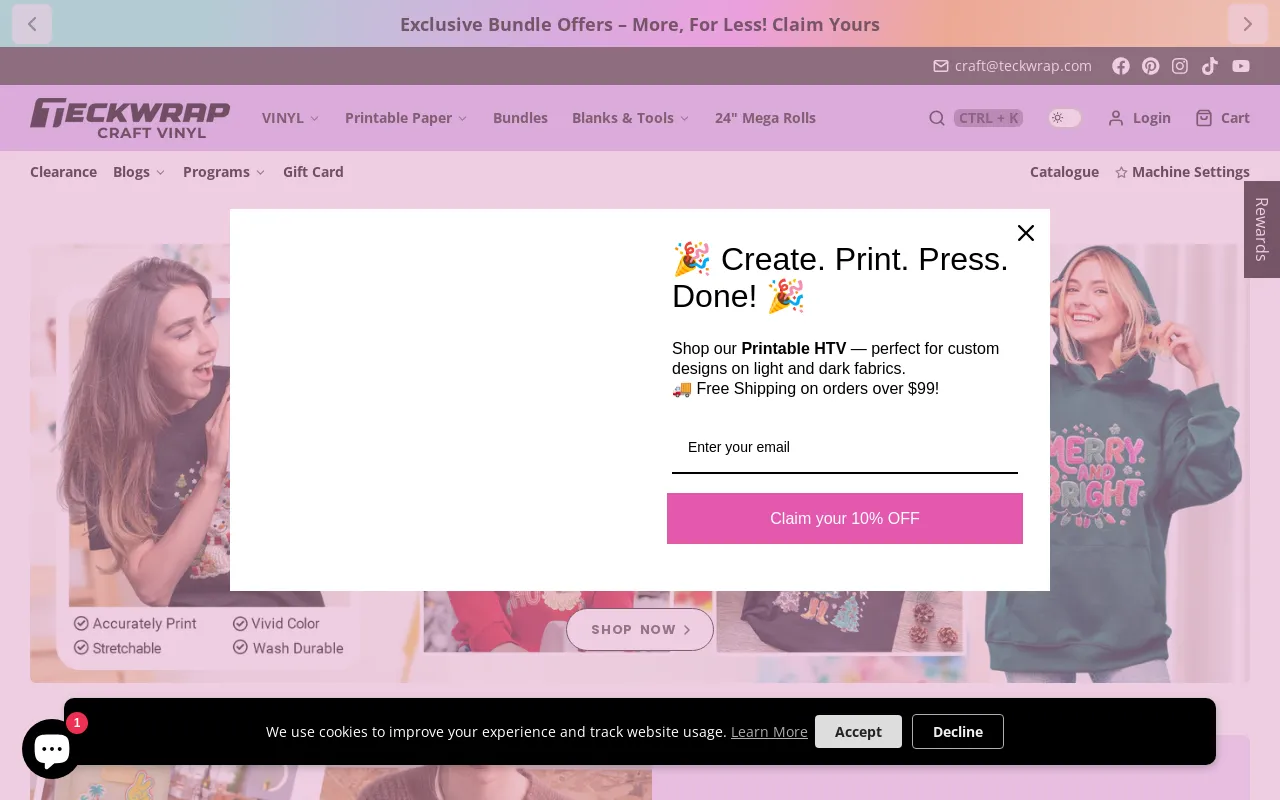
Task: Expand the Programs dropdown
Action: pos(224,172)
